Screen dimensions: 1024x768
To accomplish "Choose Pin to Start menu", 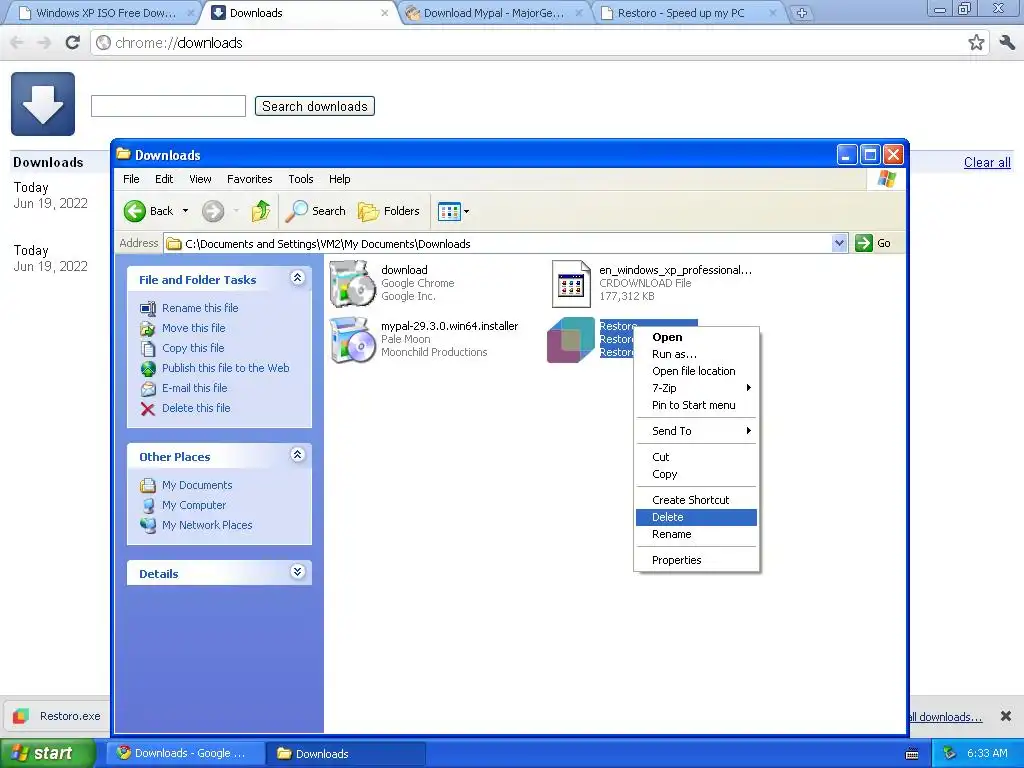I will tap(696, 406).
